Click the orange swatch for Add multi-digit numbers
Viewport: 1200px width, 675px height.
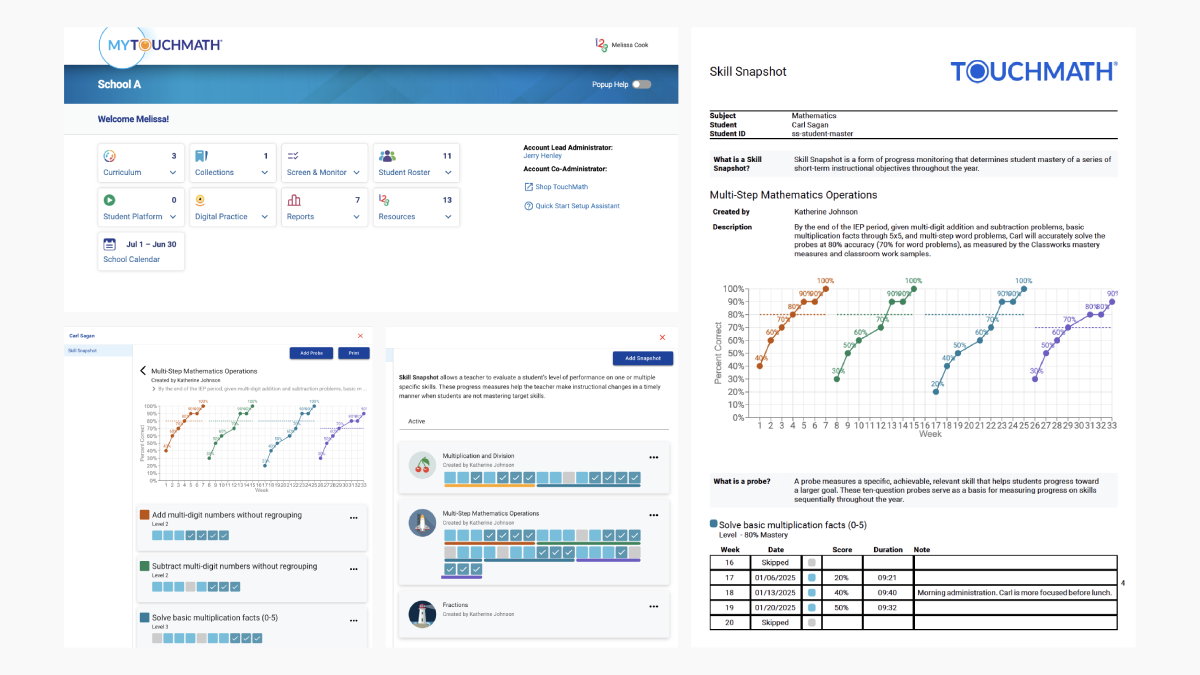click(144, 515)
